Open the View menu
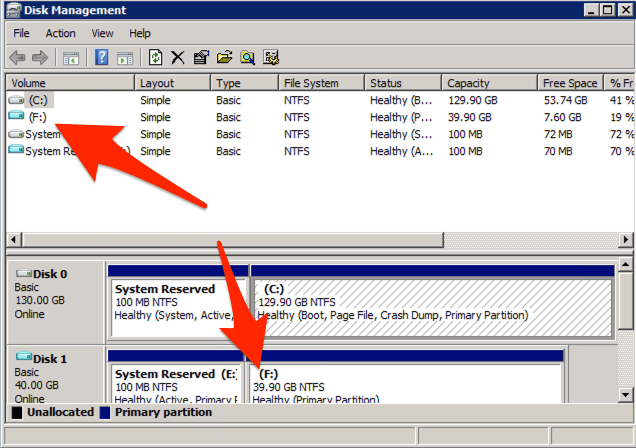 click(x=103, y=33)
